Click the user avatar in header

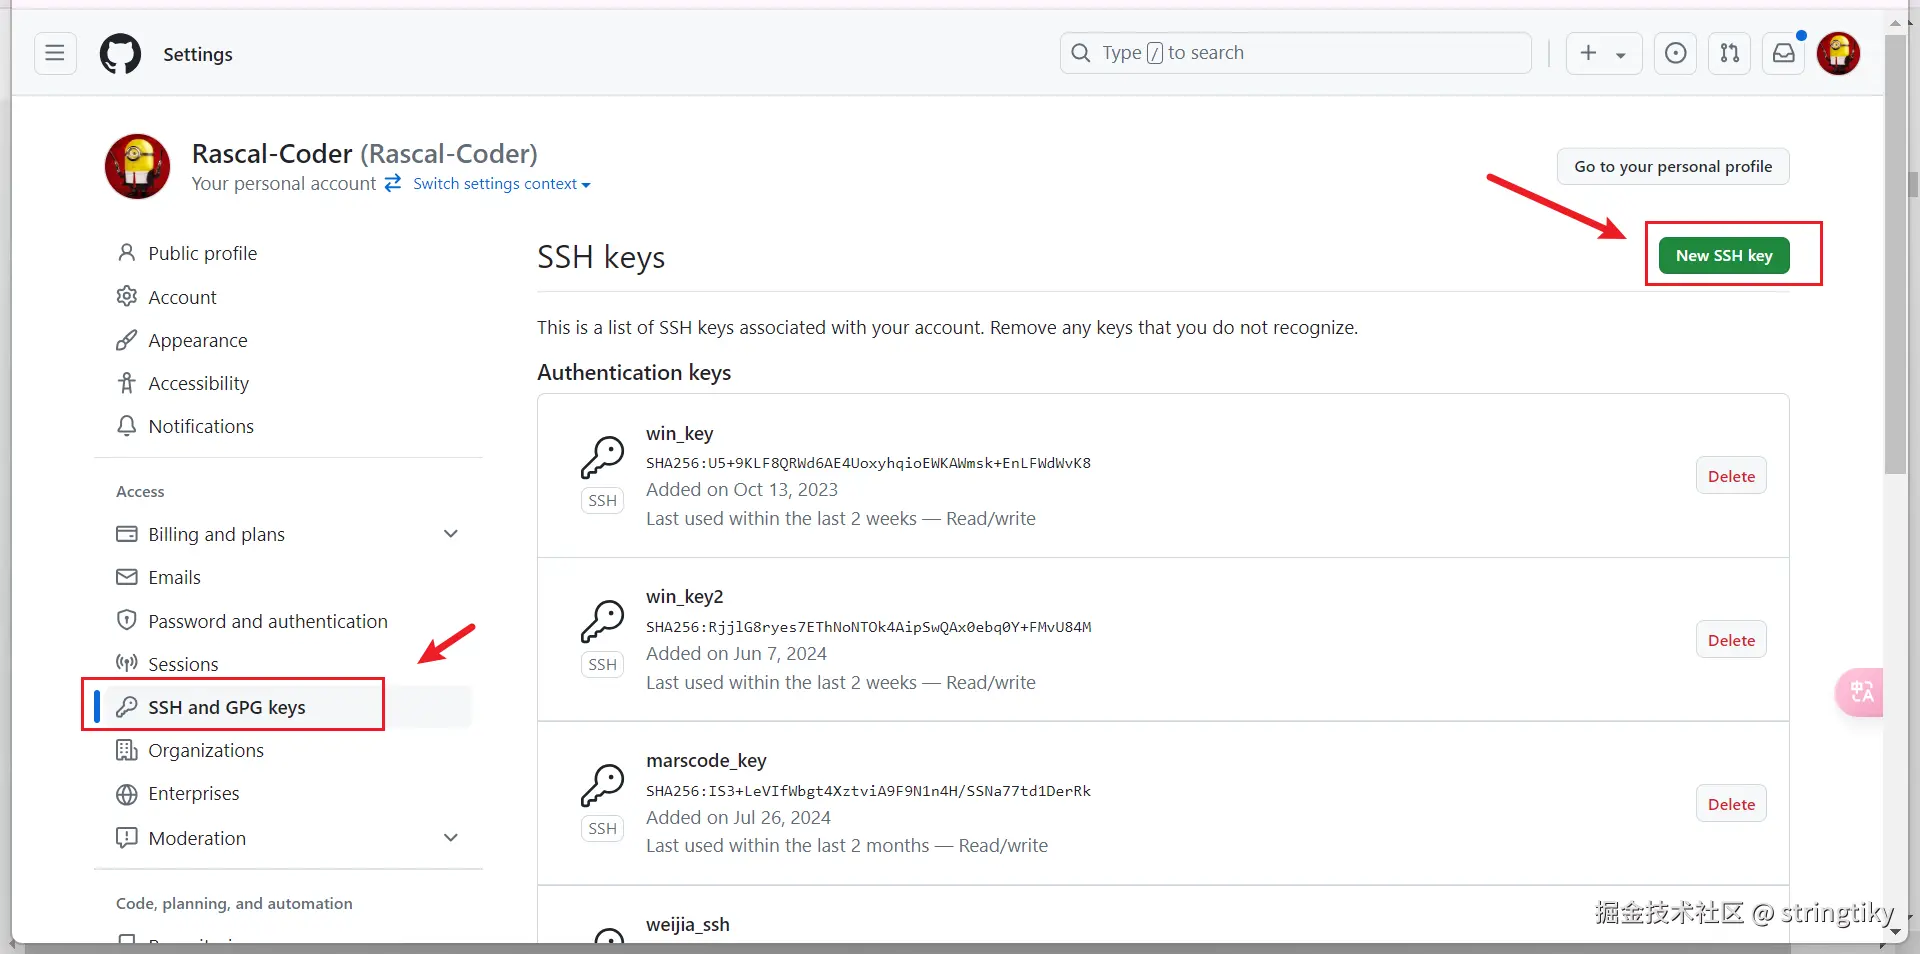click(1838, 53)
